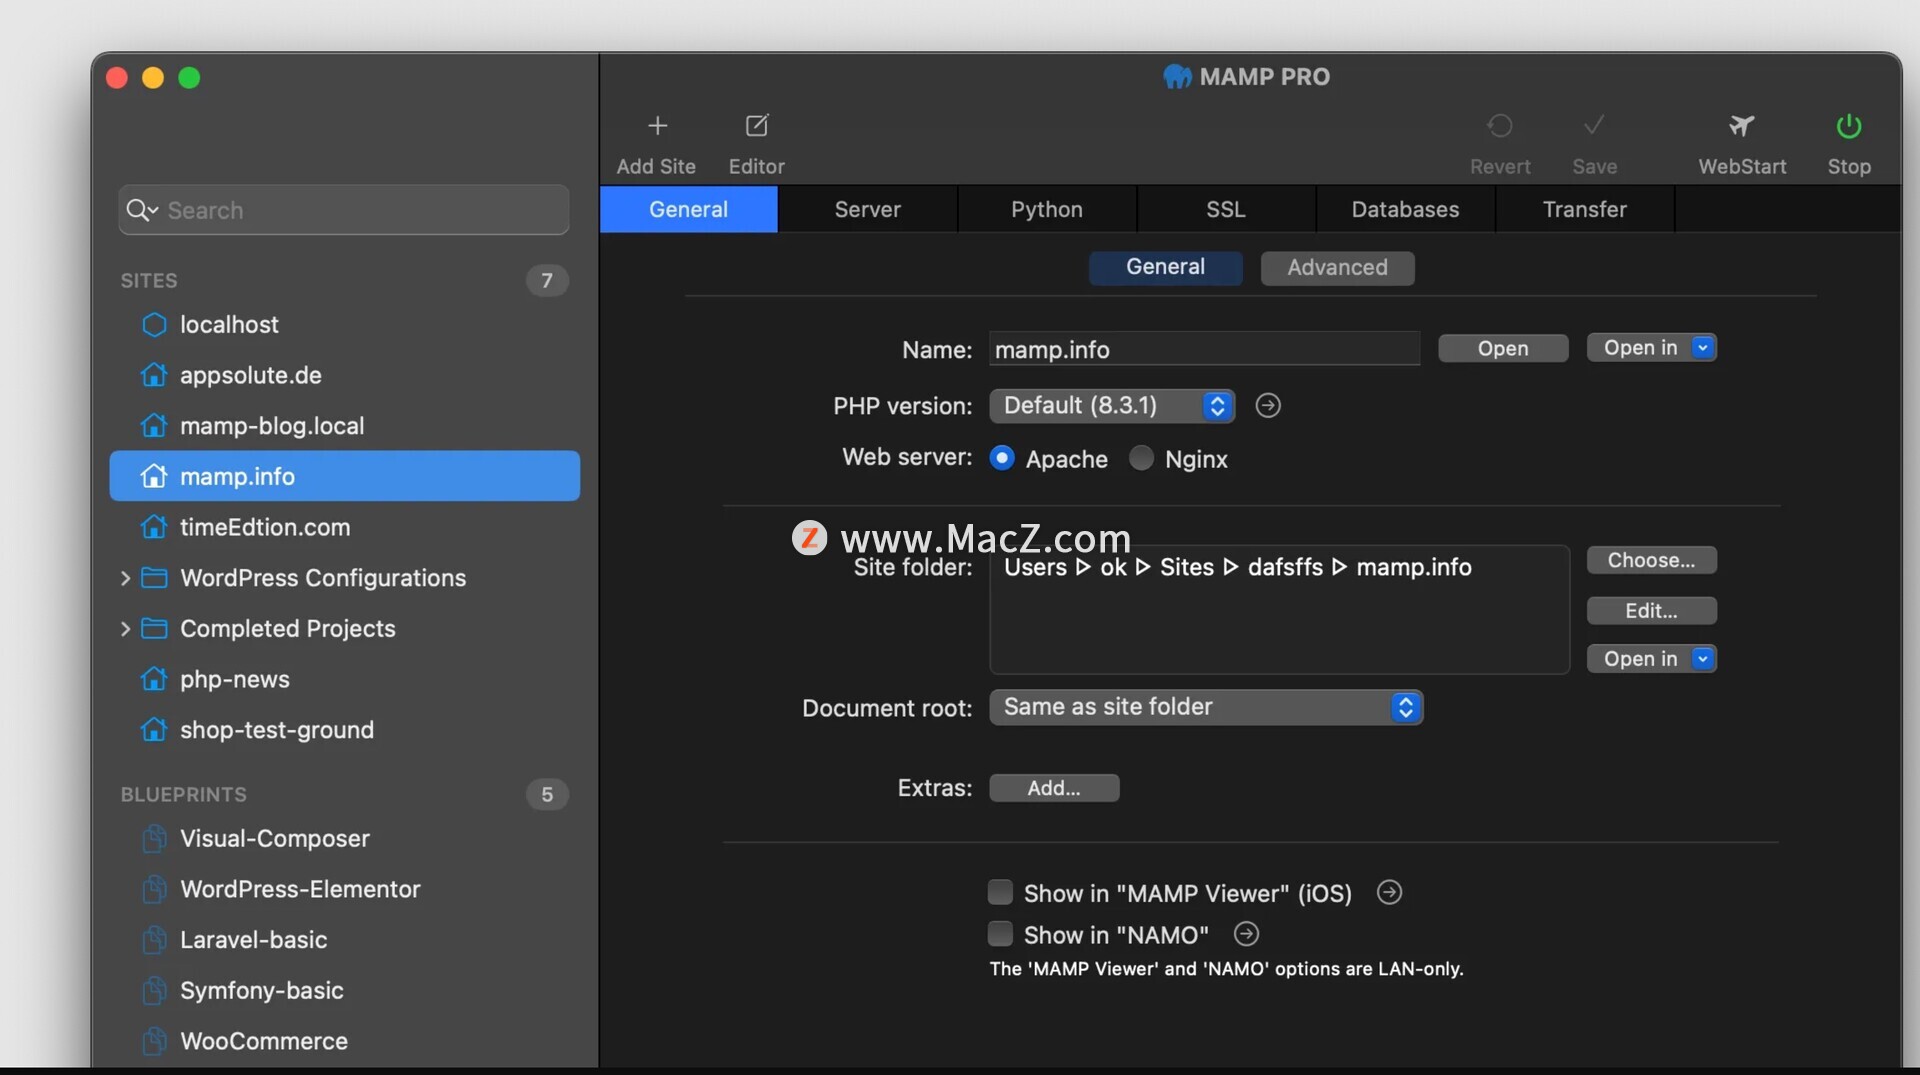
Task: Click the BLUEPRINTS count badge 5
Action: point(547,795)
